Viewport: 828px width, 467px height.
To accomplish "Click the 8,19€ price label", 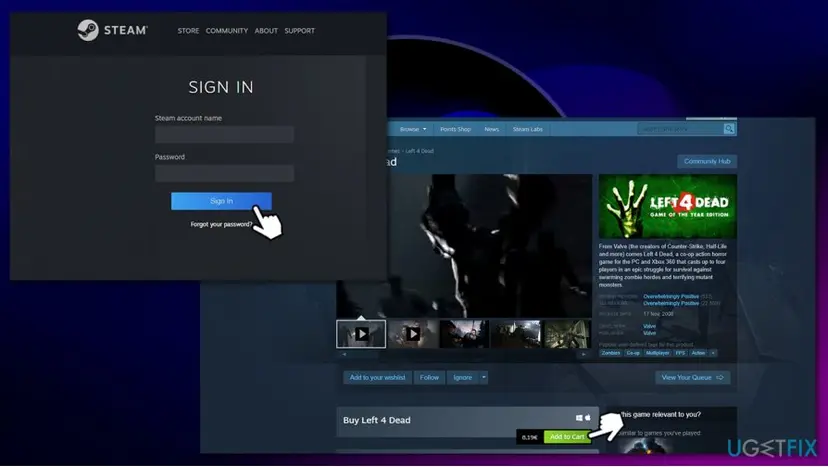I will click(530, 437).
